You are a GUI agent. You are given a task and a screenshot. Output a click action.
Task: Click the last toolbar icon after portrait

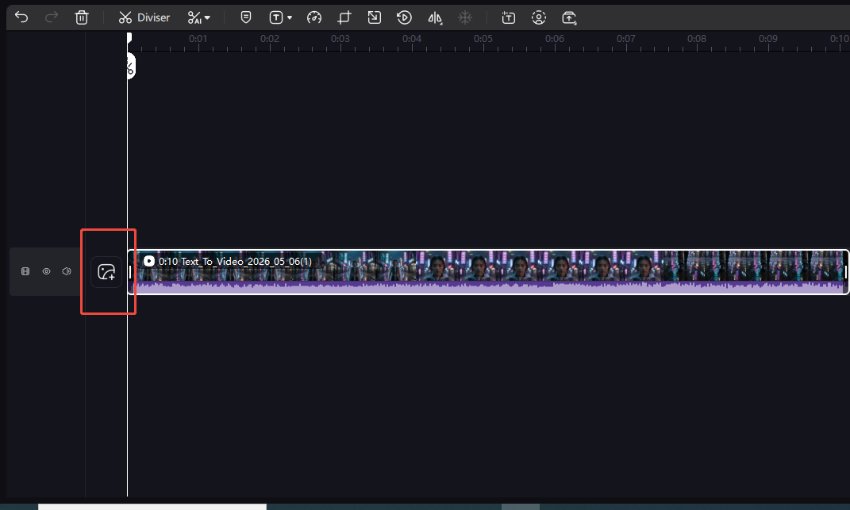569,18
